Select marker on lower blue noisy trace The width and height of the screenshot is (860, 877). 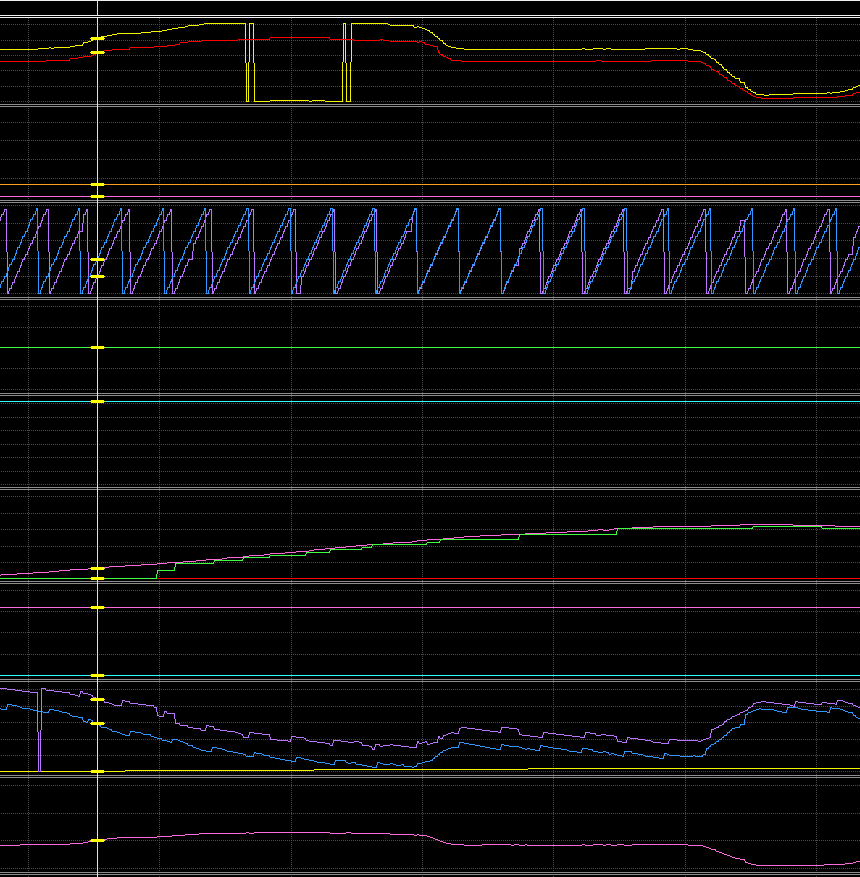click(97, 723)
